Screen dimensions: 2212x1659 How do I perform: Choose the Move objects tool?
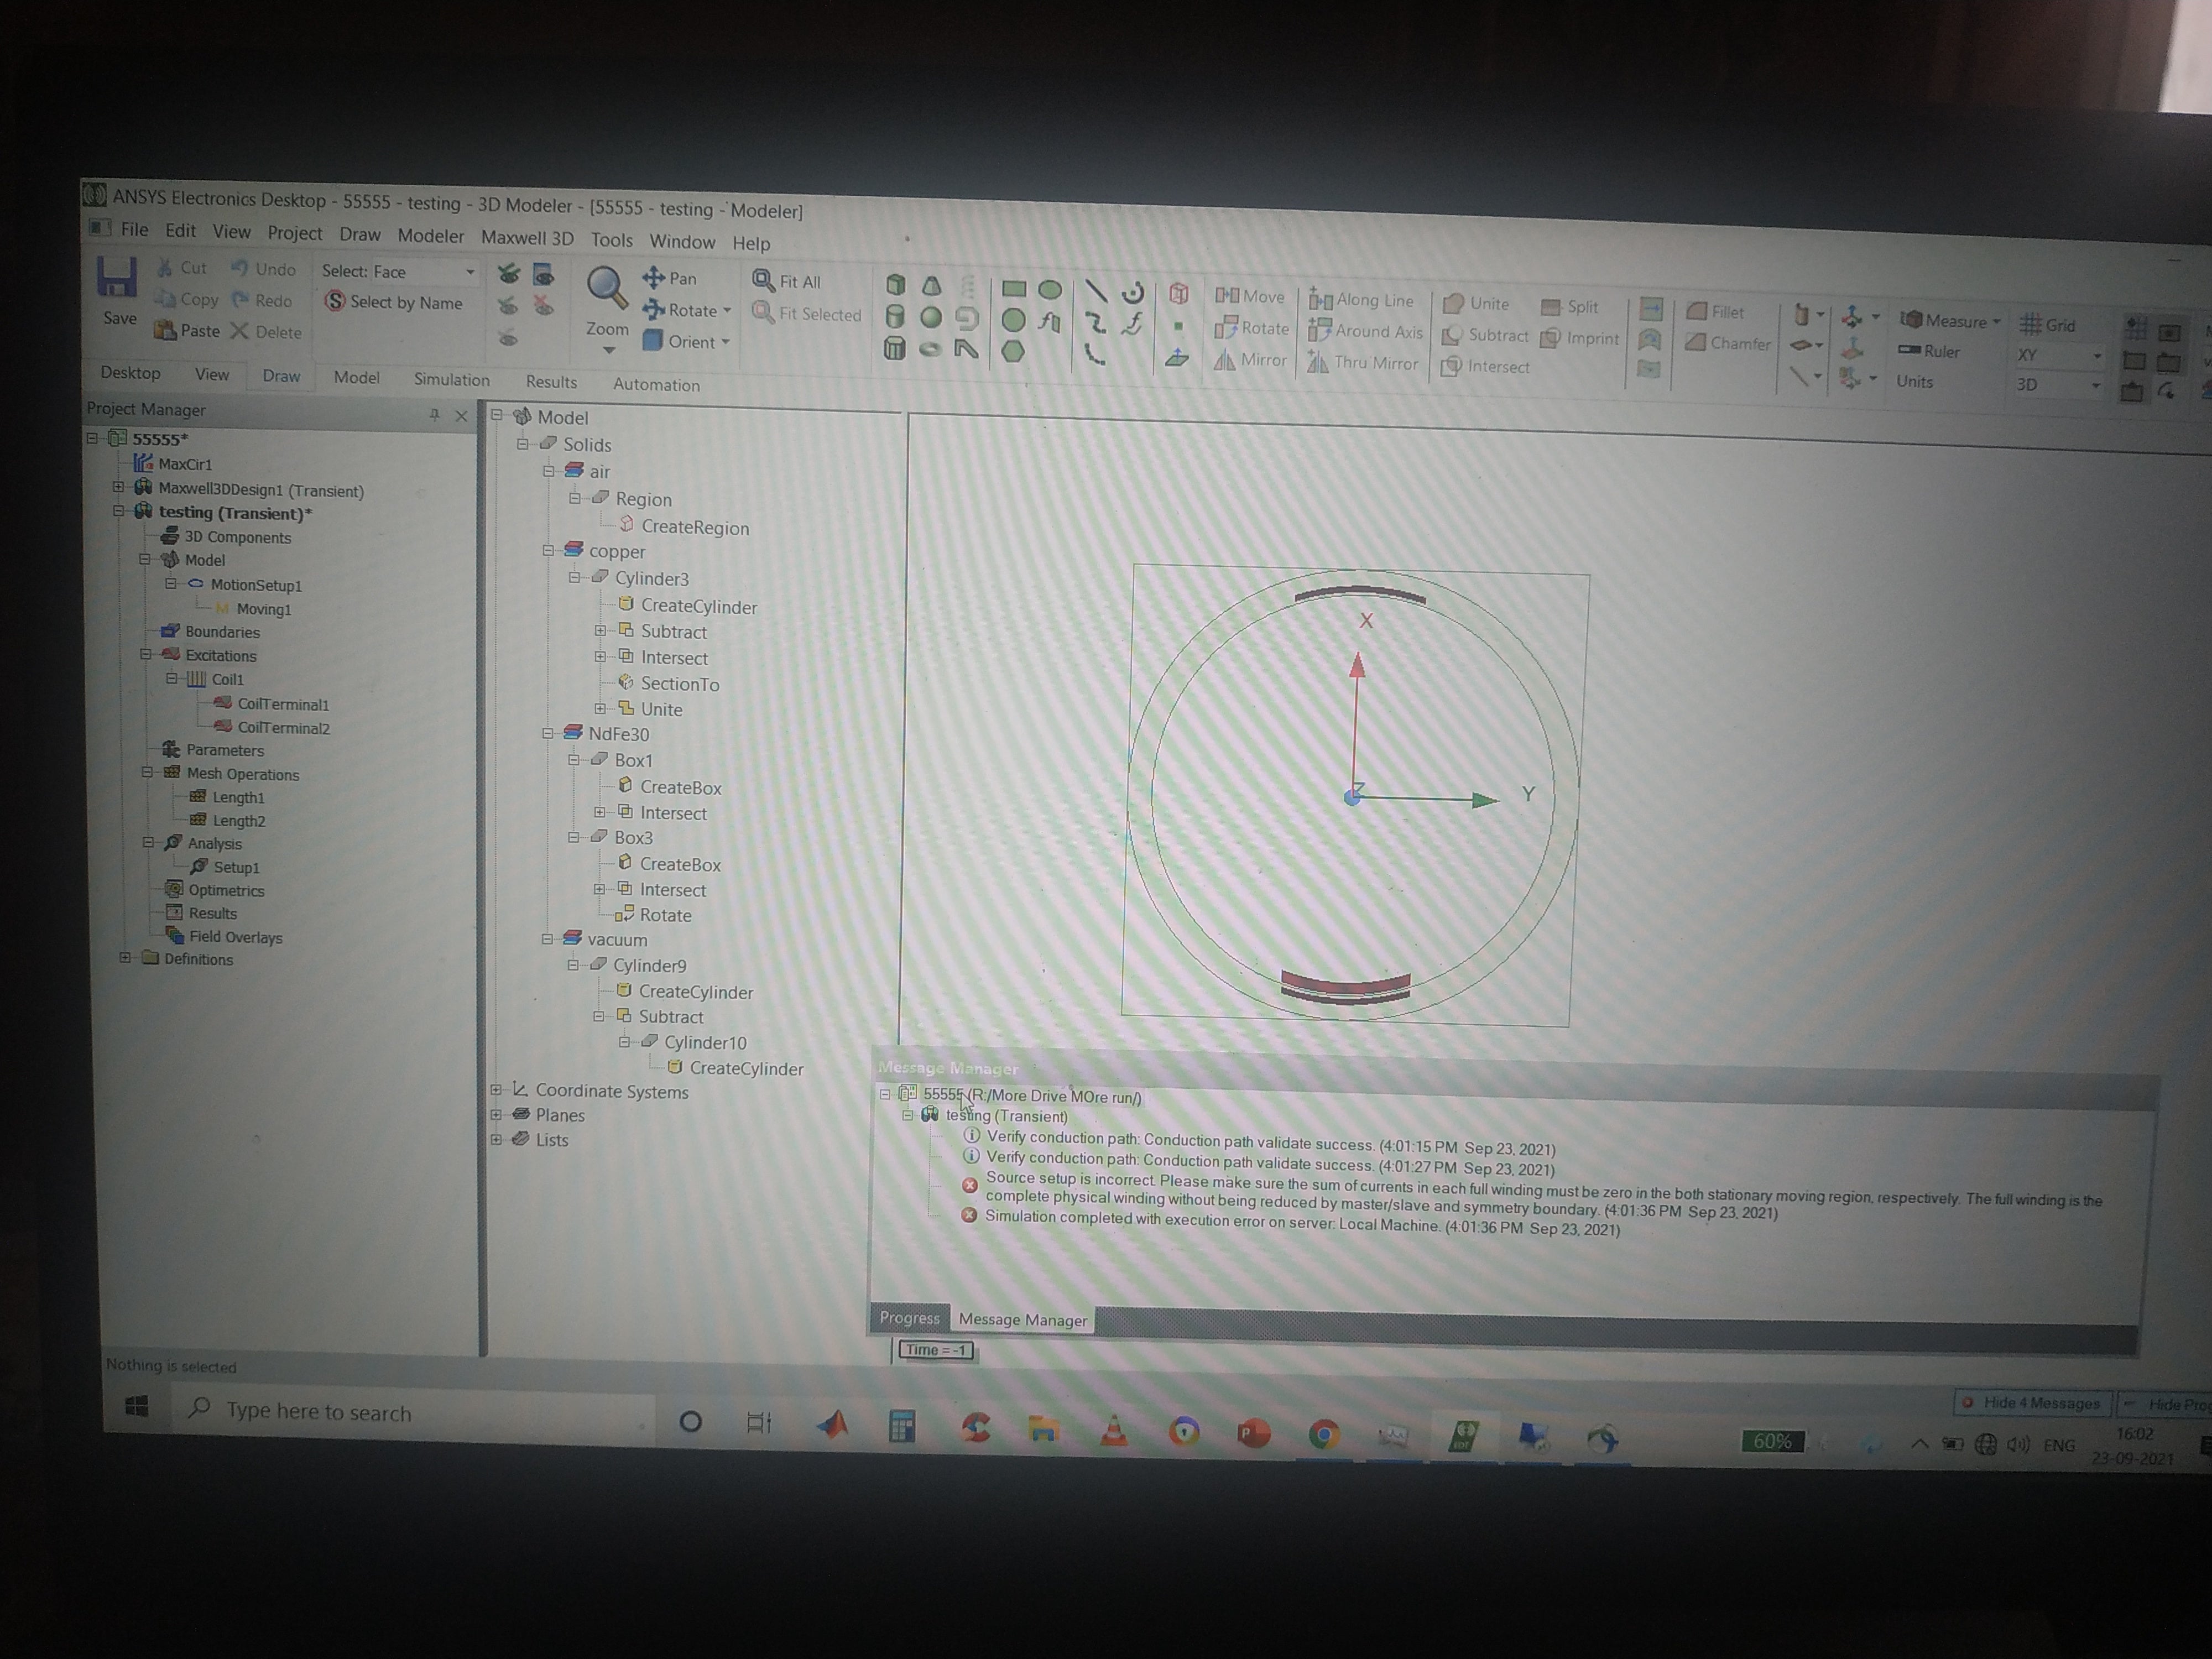1249,296
